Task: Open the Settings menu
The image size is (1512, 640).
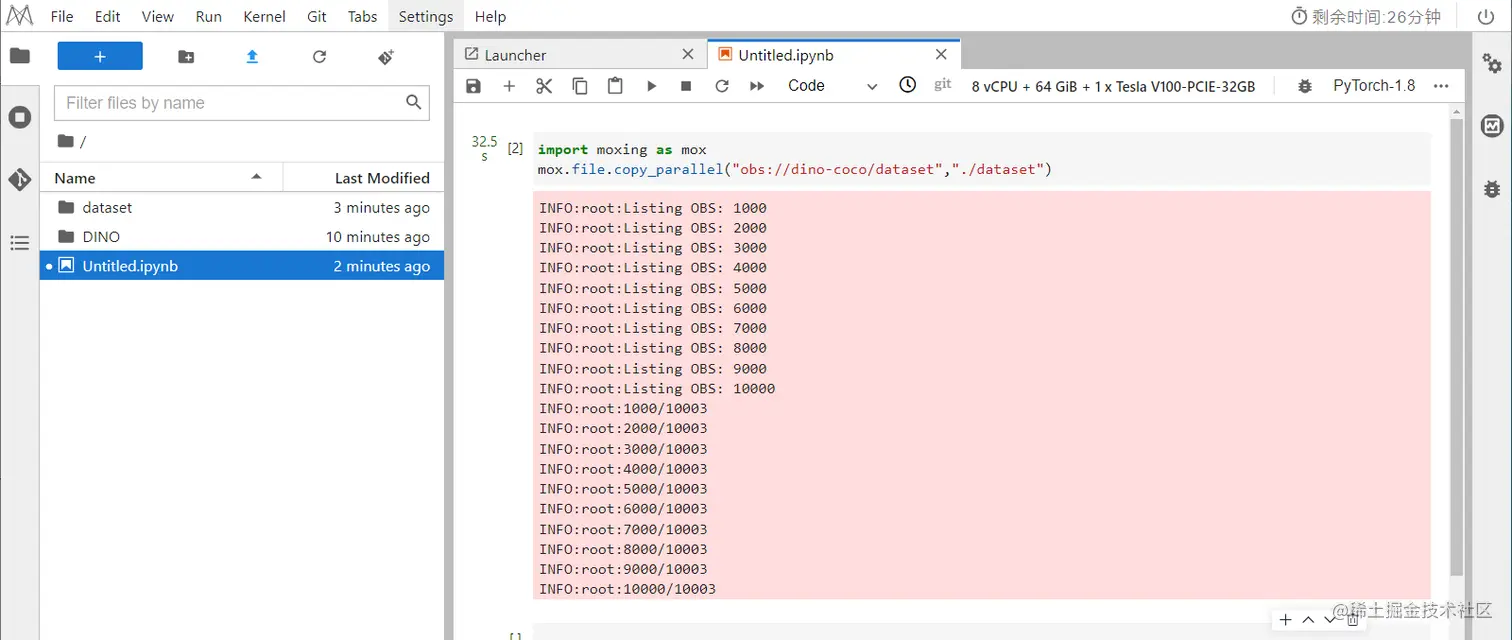Action: 426,16
